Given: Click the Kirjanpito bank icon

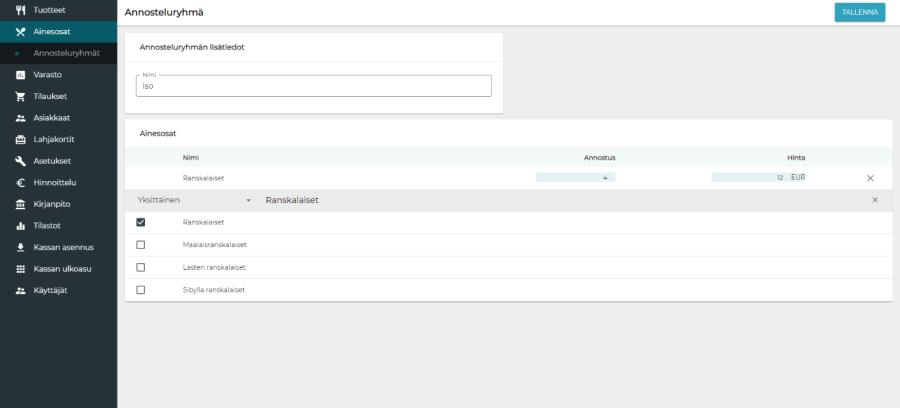Looking at the screenshot, I should [20, 204].
